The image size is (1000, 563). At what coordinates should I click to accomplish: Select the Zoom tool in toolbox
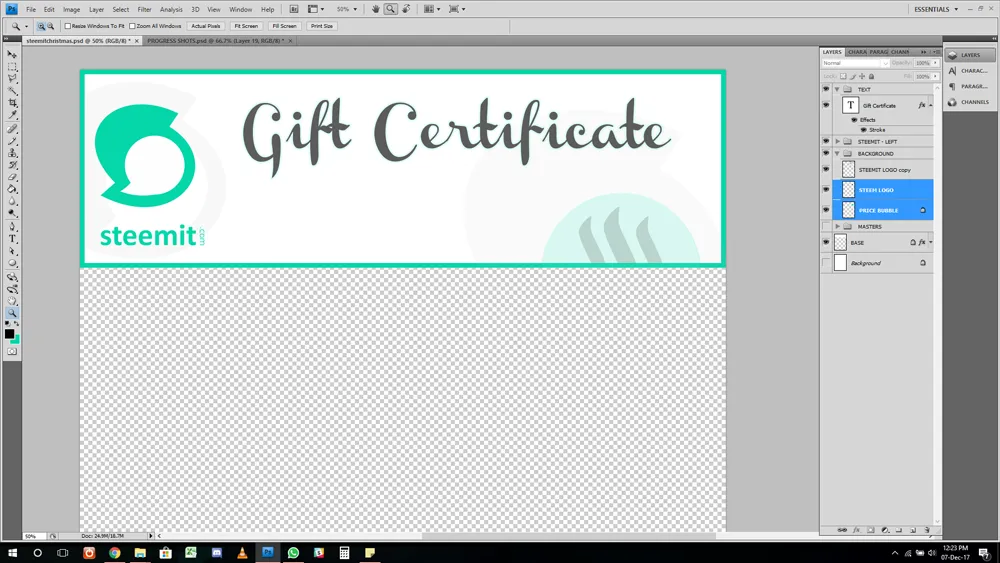tap(12, 313)
